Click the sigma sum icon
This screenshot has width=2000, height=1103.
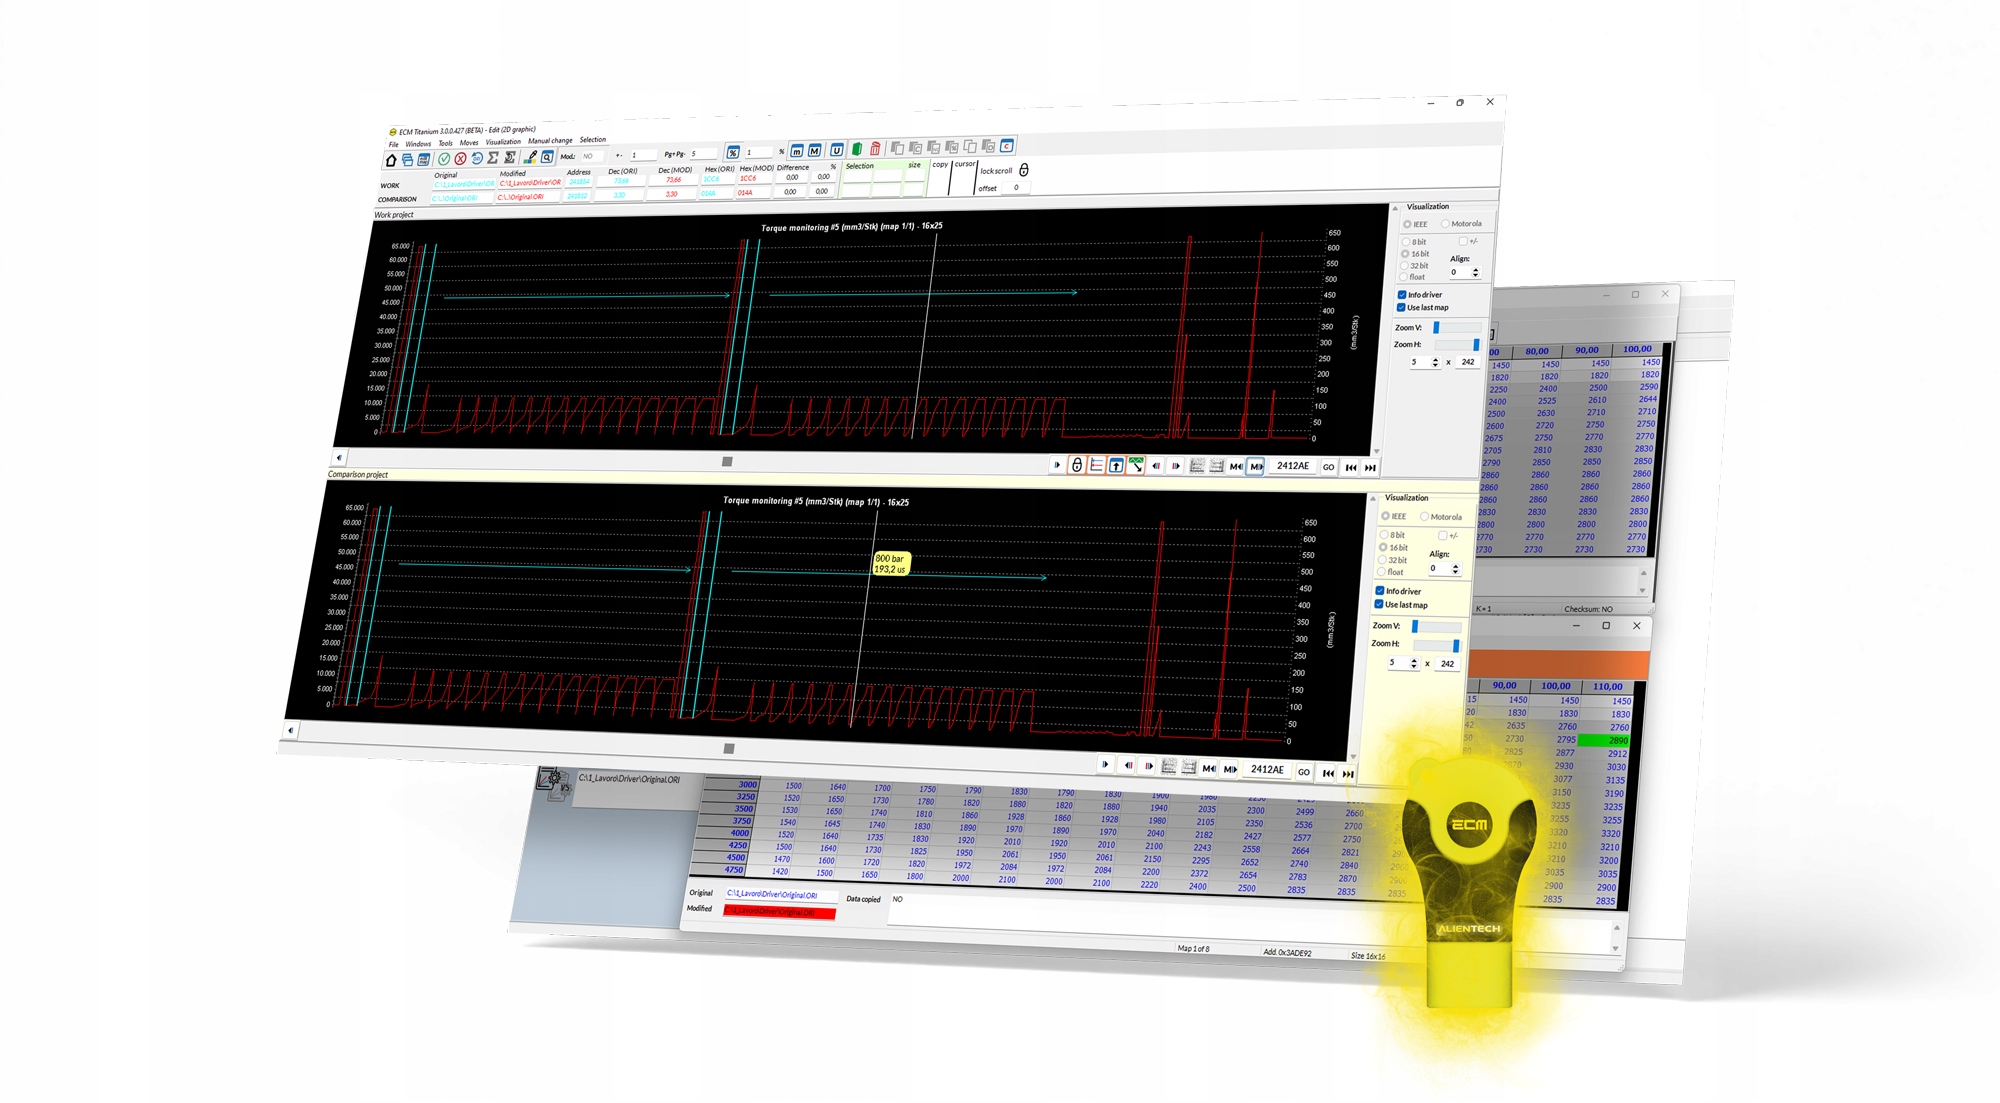pos(492,158)
